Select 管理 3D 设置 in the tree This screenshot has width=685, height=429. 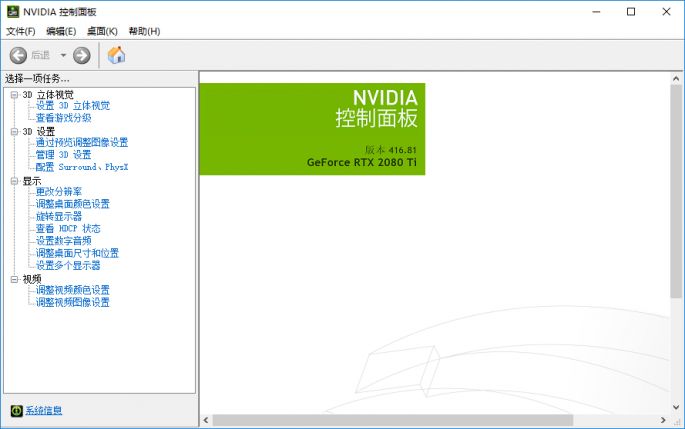click(63, 155)
